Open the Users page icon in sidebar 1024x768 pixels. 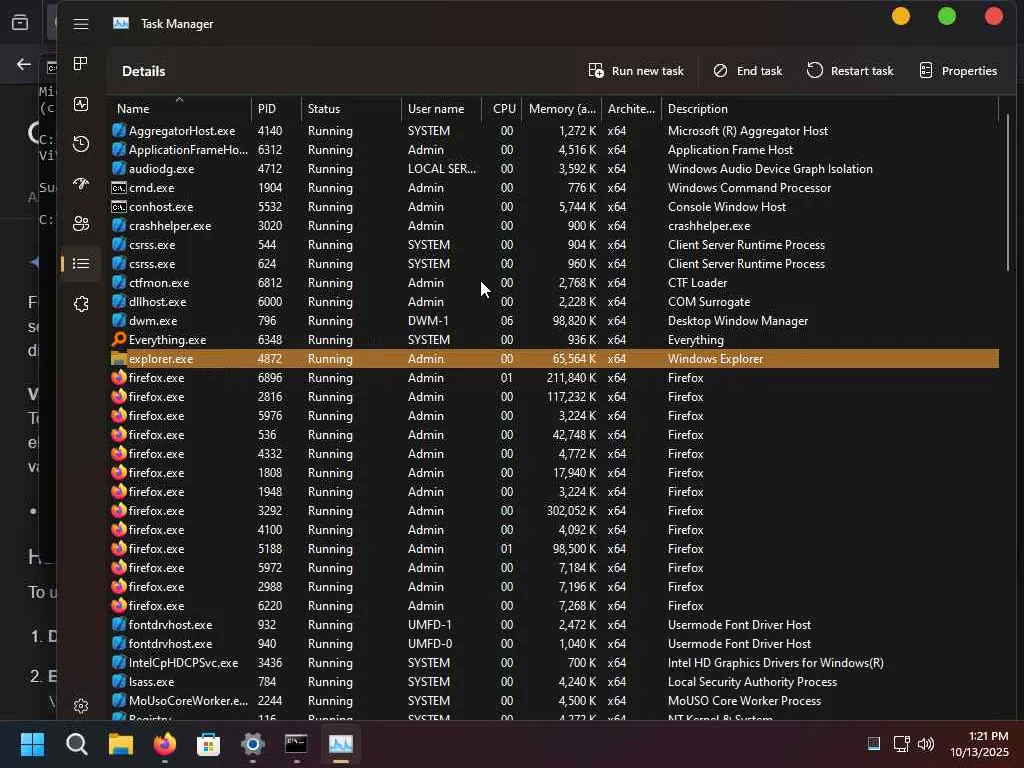click(81, 223)
